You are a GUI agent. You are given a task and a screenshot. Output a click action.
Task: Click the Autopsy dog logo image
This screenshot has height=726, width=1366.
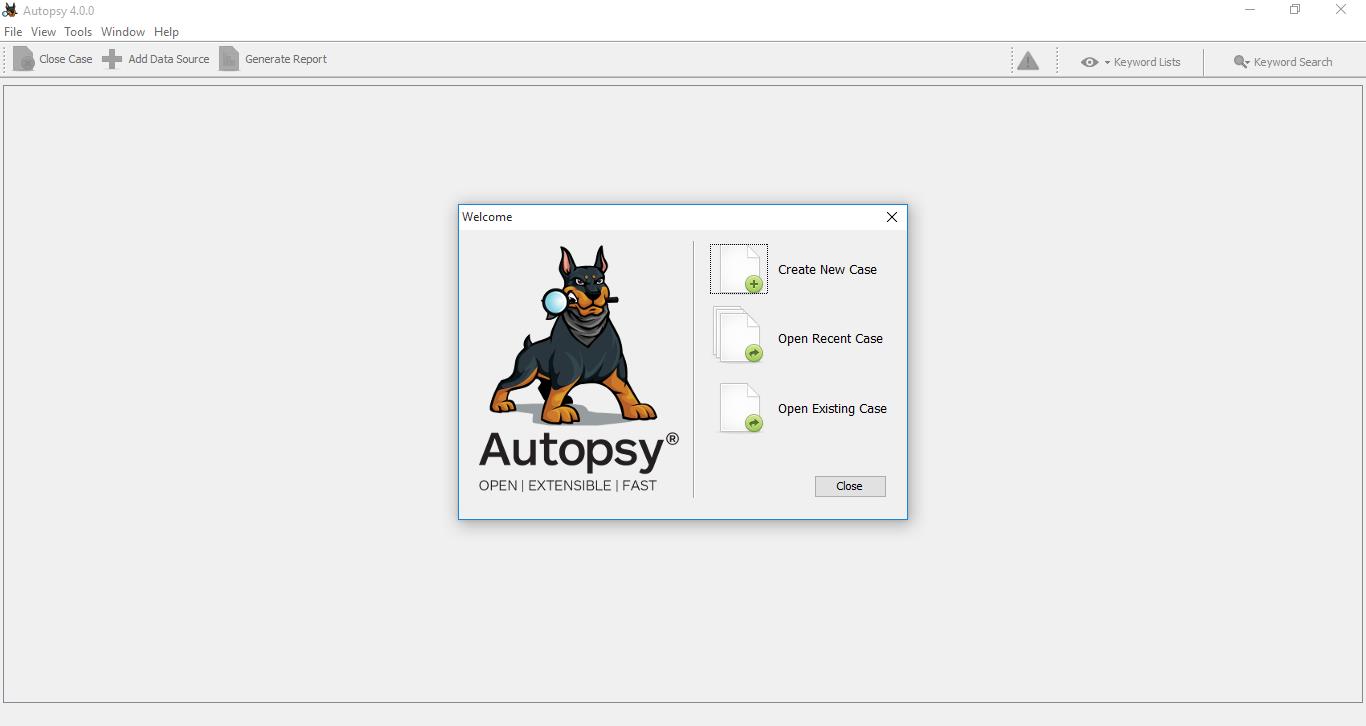click(x=573, y=335)
